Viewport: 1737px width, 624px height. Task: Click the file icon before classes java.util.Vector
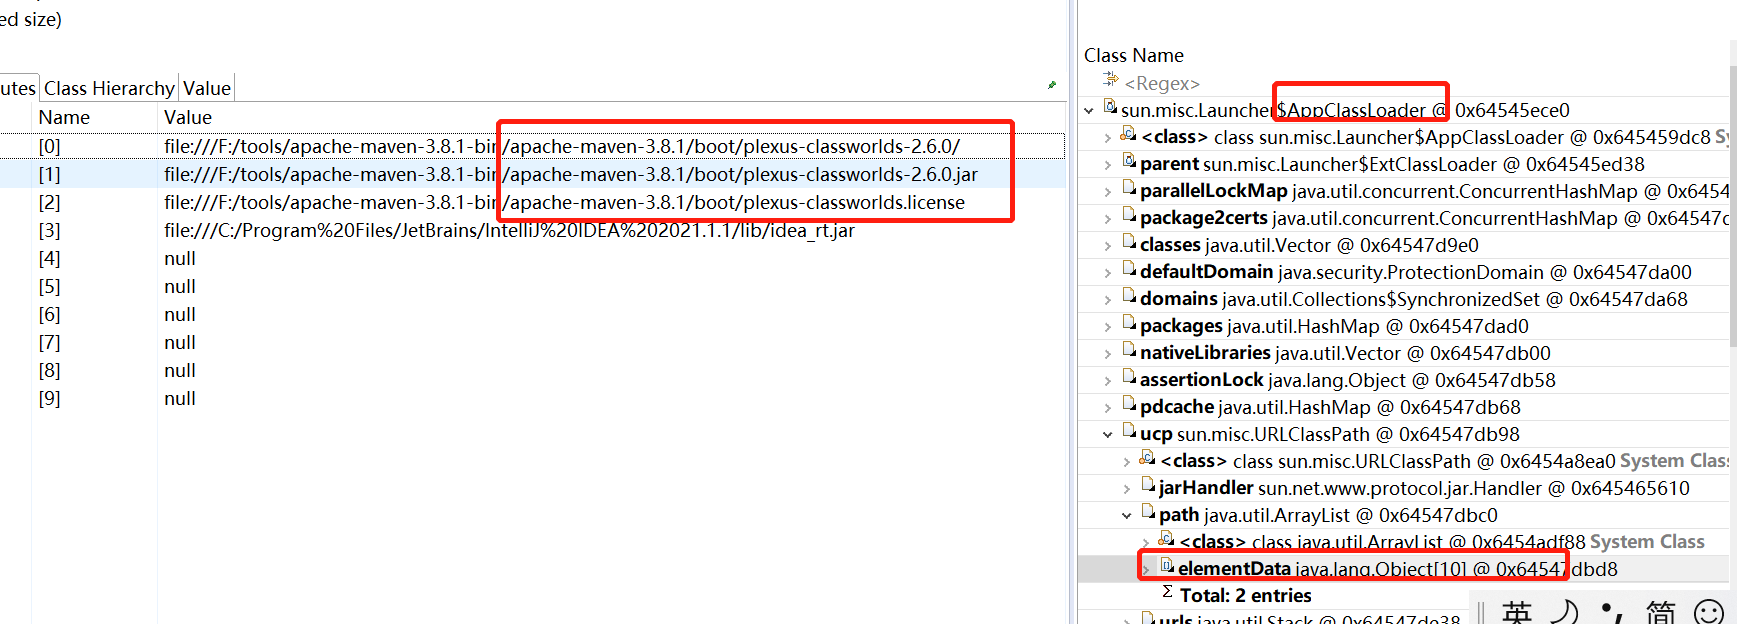[1129, 242]
